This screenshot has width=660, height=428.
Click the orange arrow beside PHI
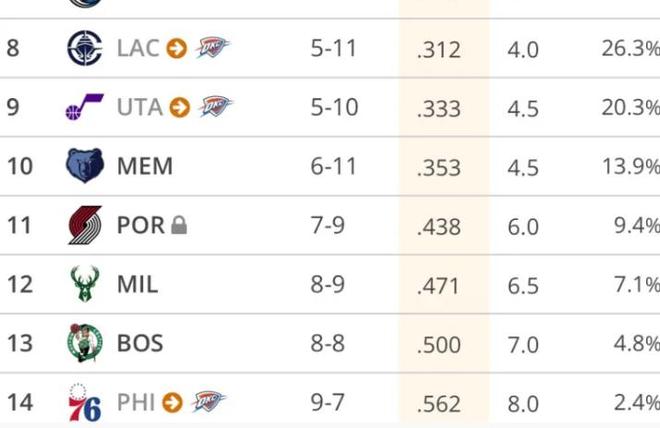coord(173,402)
